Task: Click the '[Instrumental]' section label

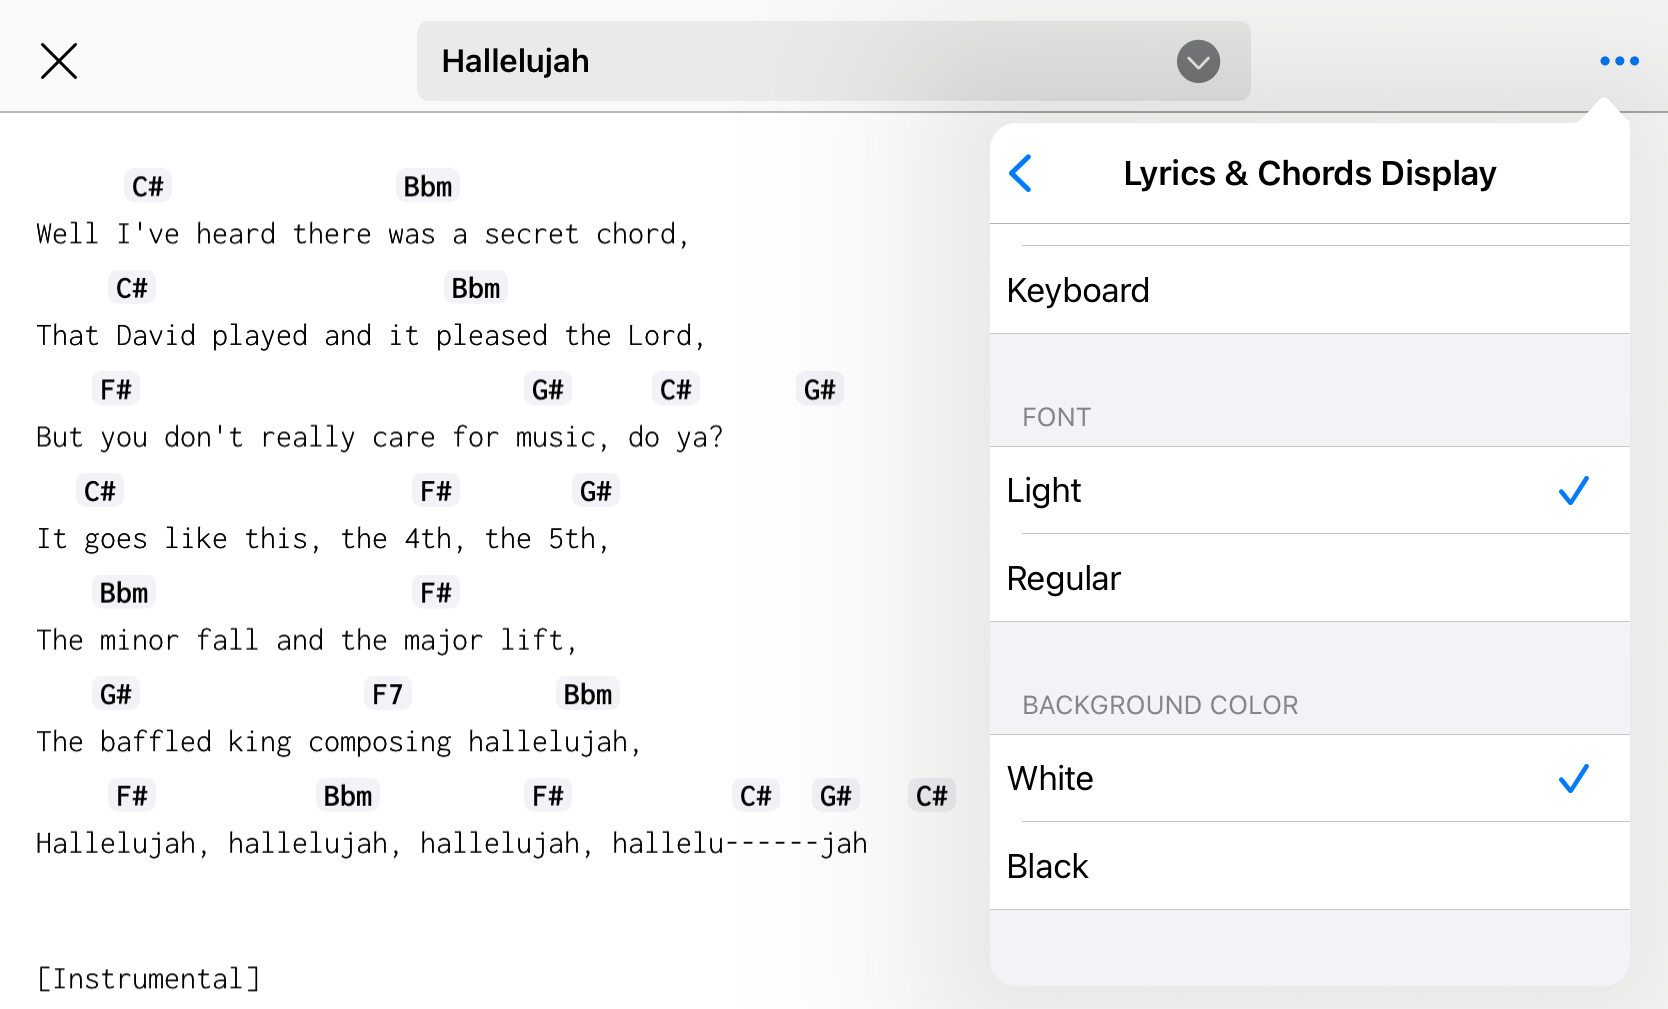Action: (x=148, y=978)
